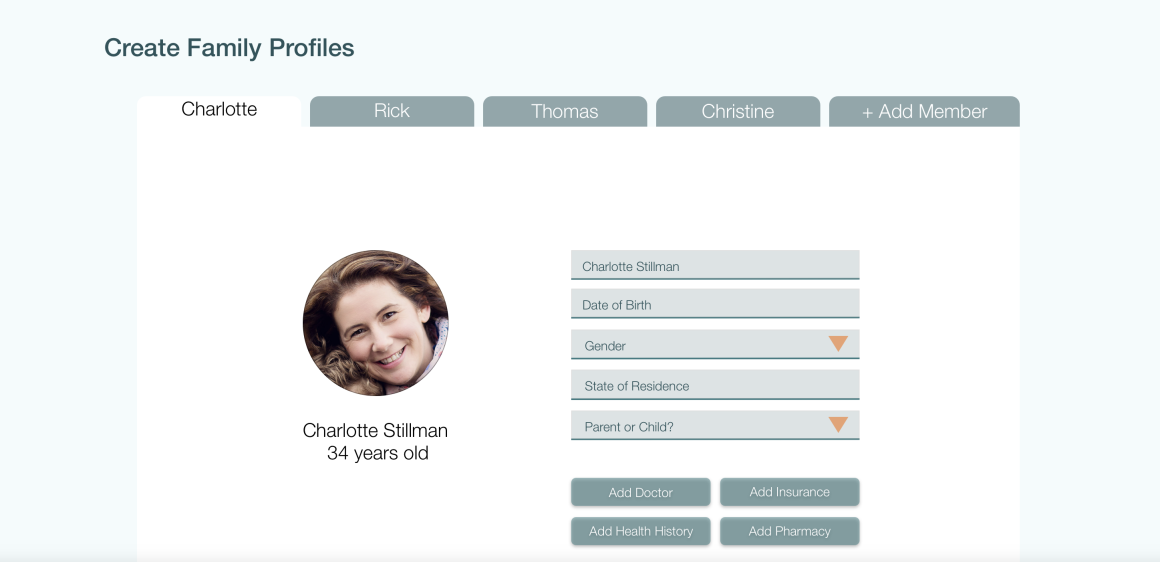1160x562 pixels.
Task: Click the + Add Member tab
Action: [x=924, y=111]
